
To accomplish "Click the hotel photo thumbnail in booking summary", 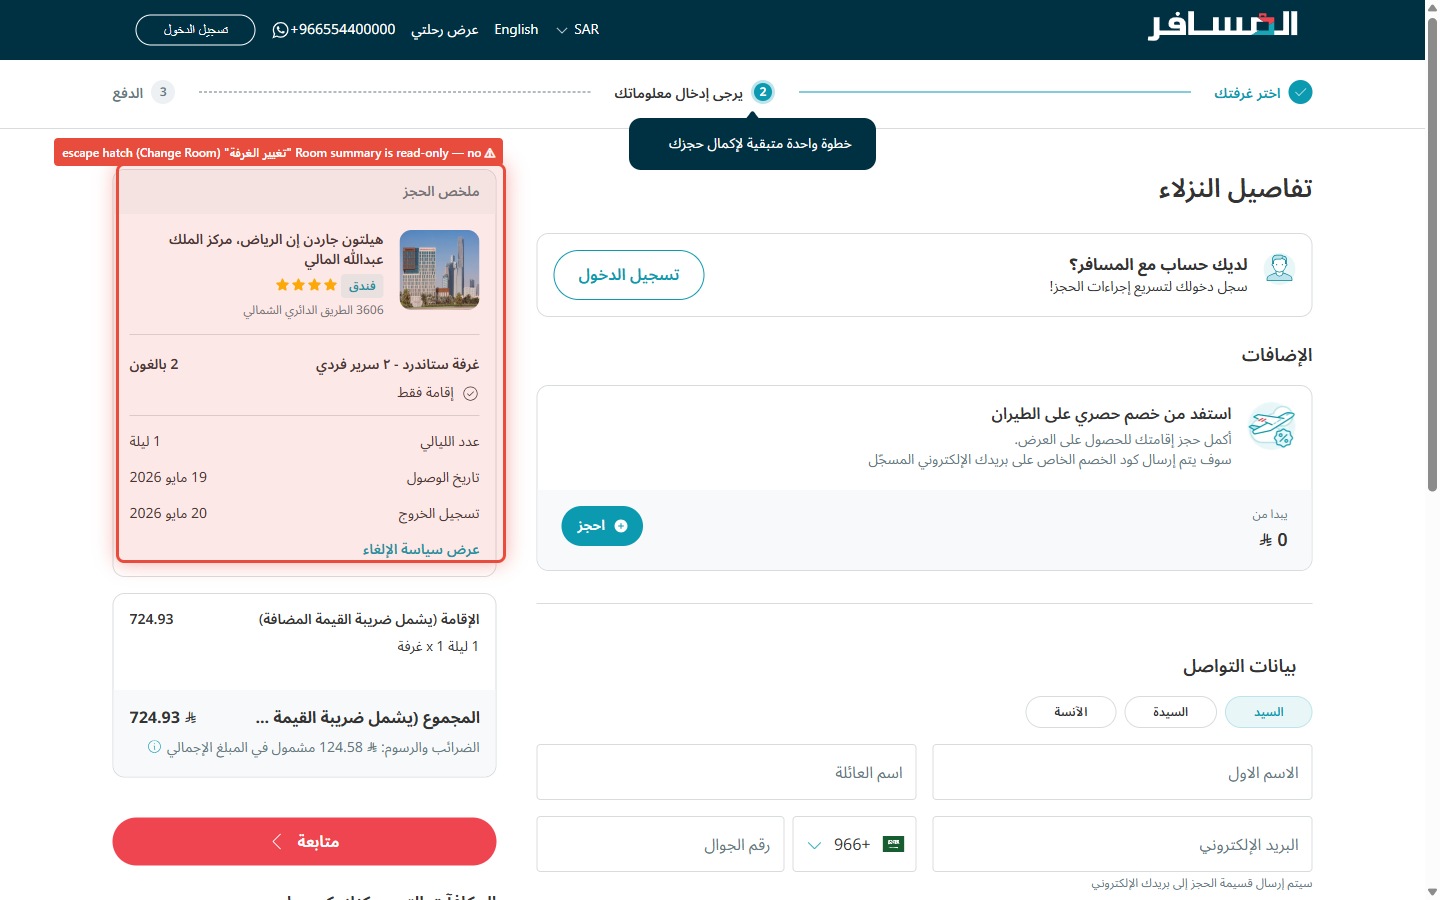I will click(x=440, y=270).
